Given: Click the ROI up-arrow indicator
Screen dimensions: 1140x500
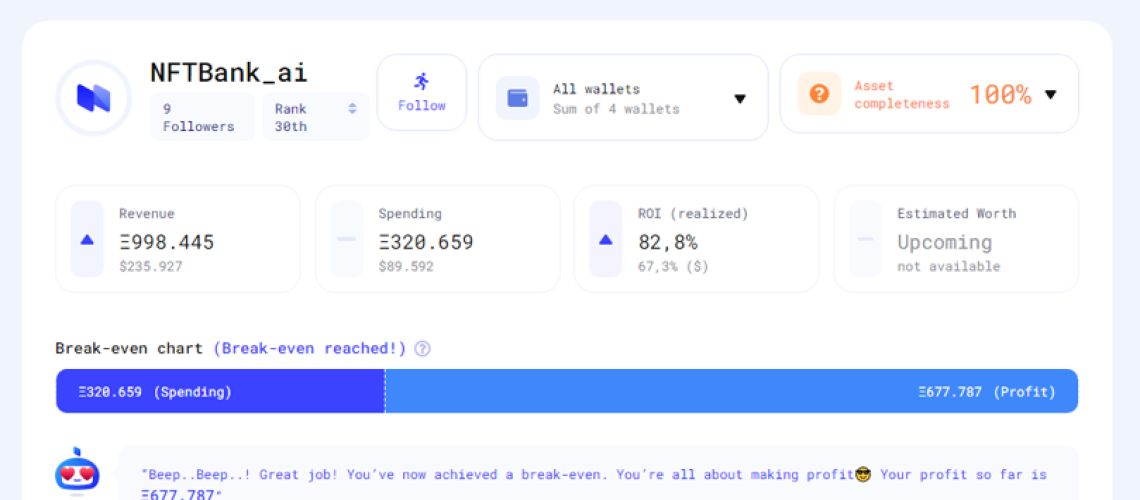Looking at the screenshot, I should (606, 239).
